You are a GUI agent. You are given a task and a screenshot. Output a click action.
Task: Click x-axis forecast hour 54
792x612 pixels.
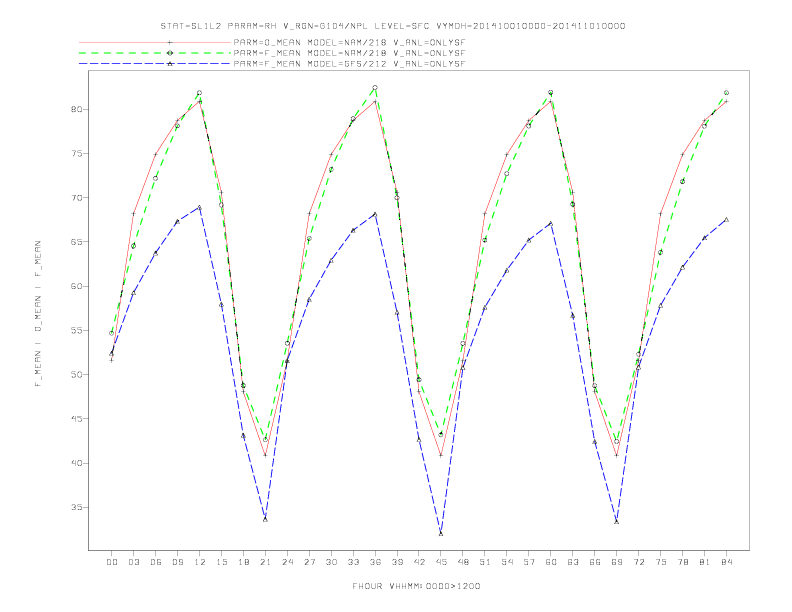point(507,562)
